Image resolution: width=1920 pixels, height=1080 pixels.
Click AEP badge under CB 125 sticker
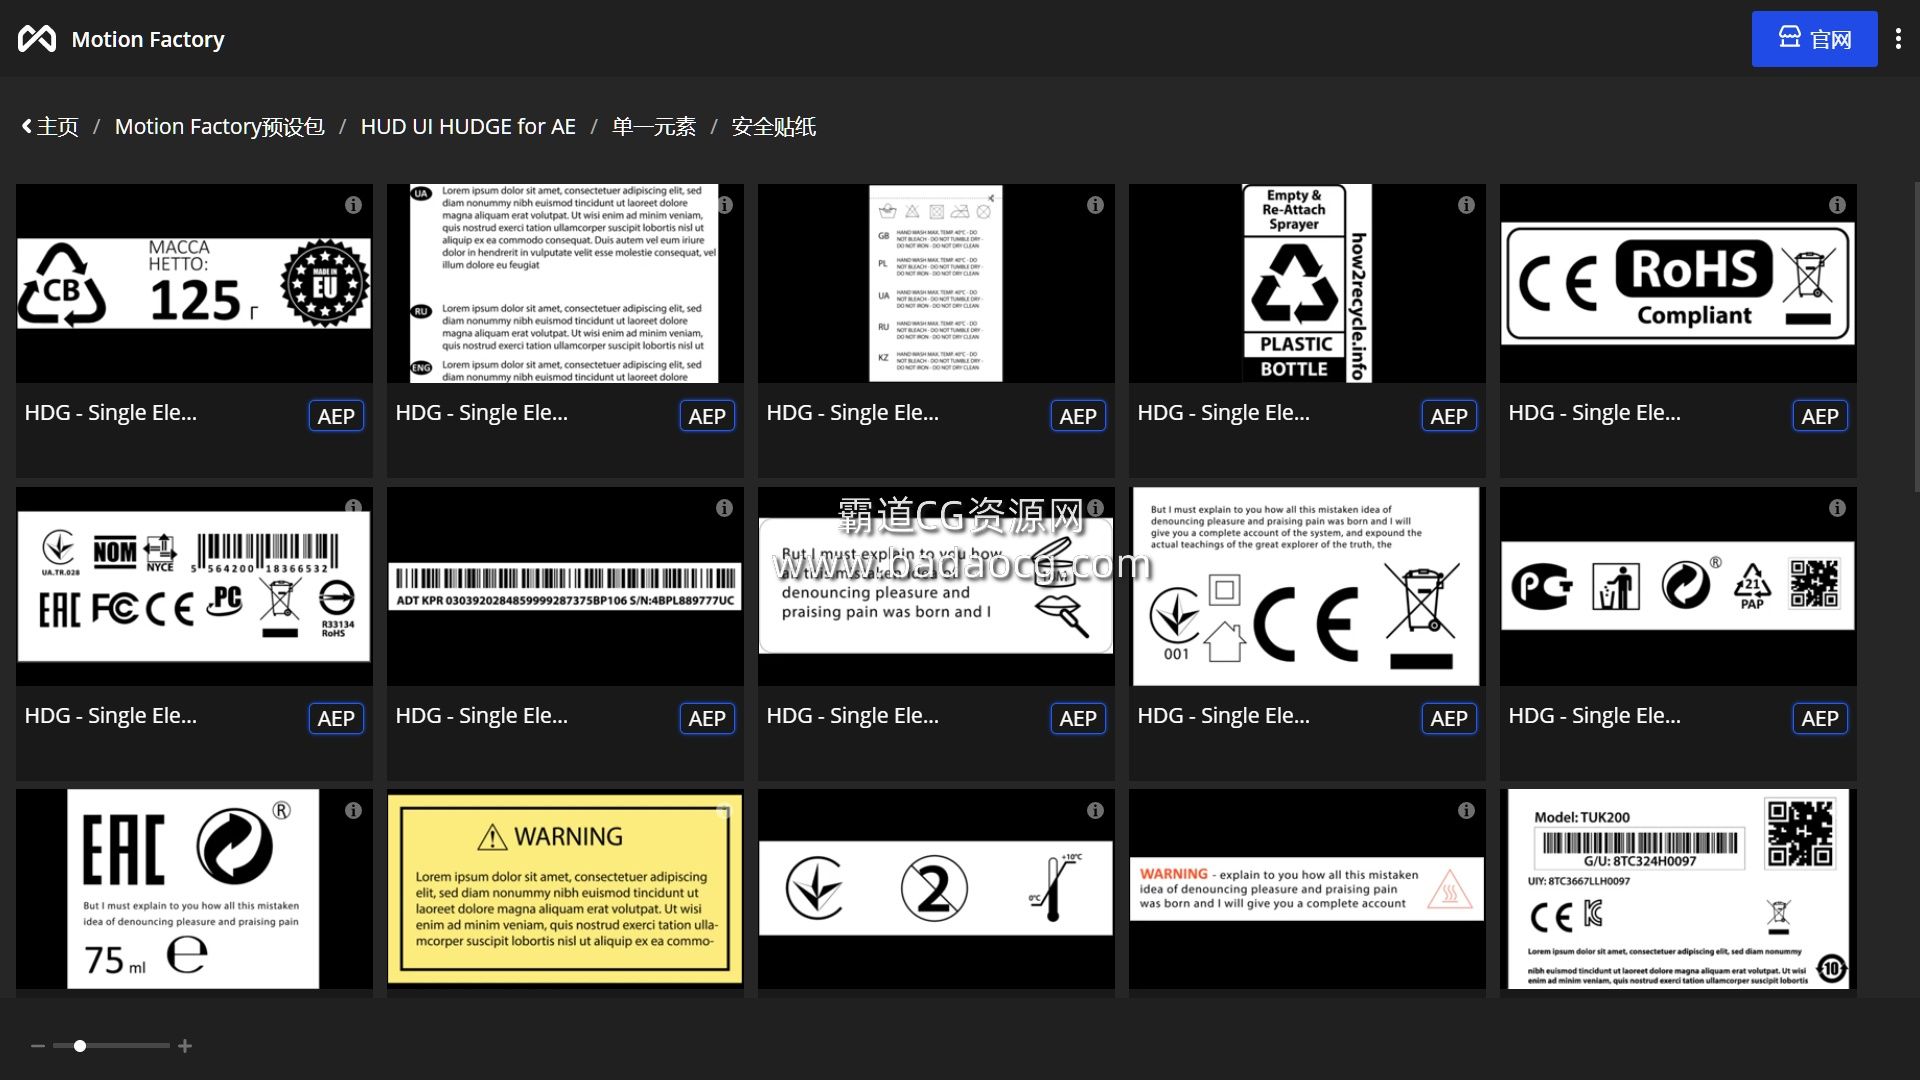point(336,416)
